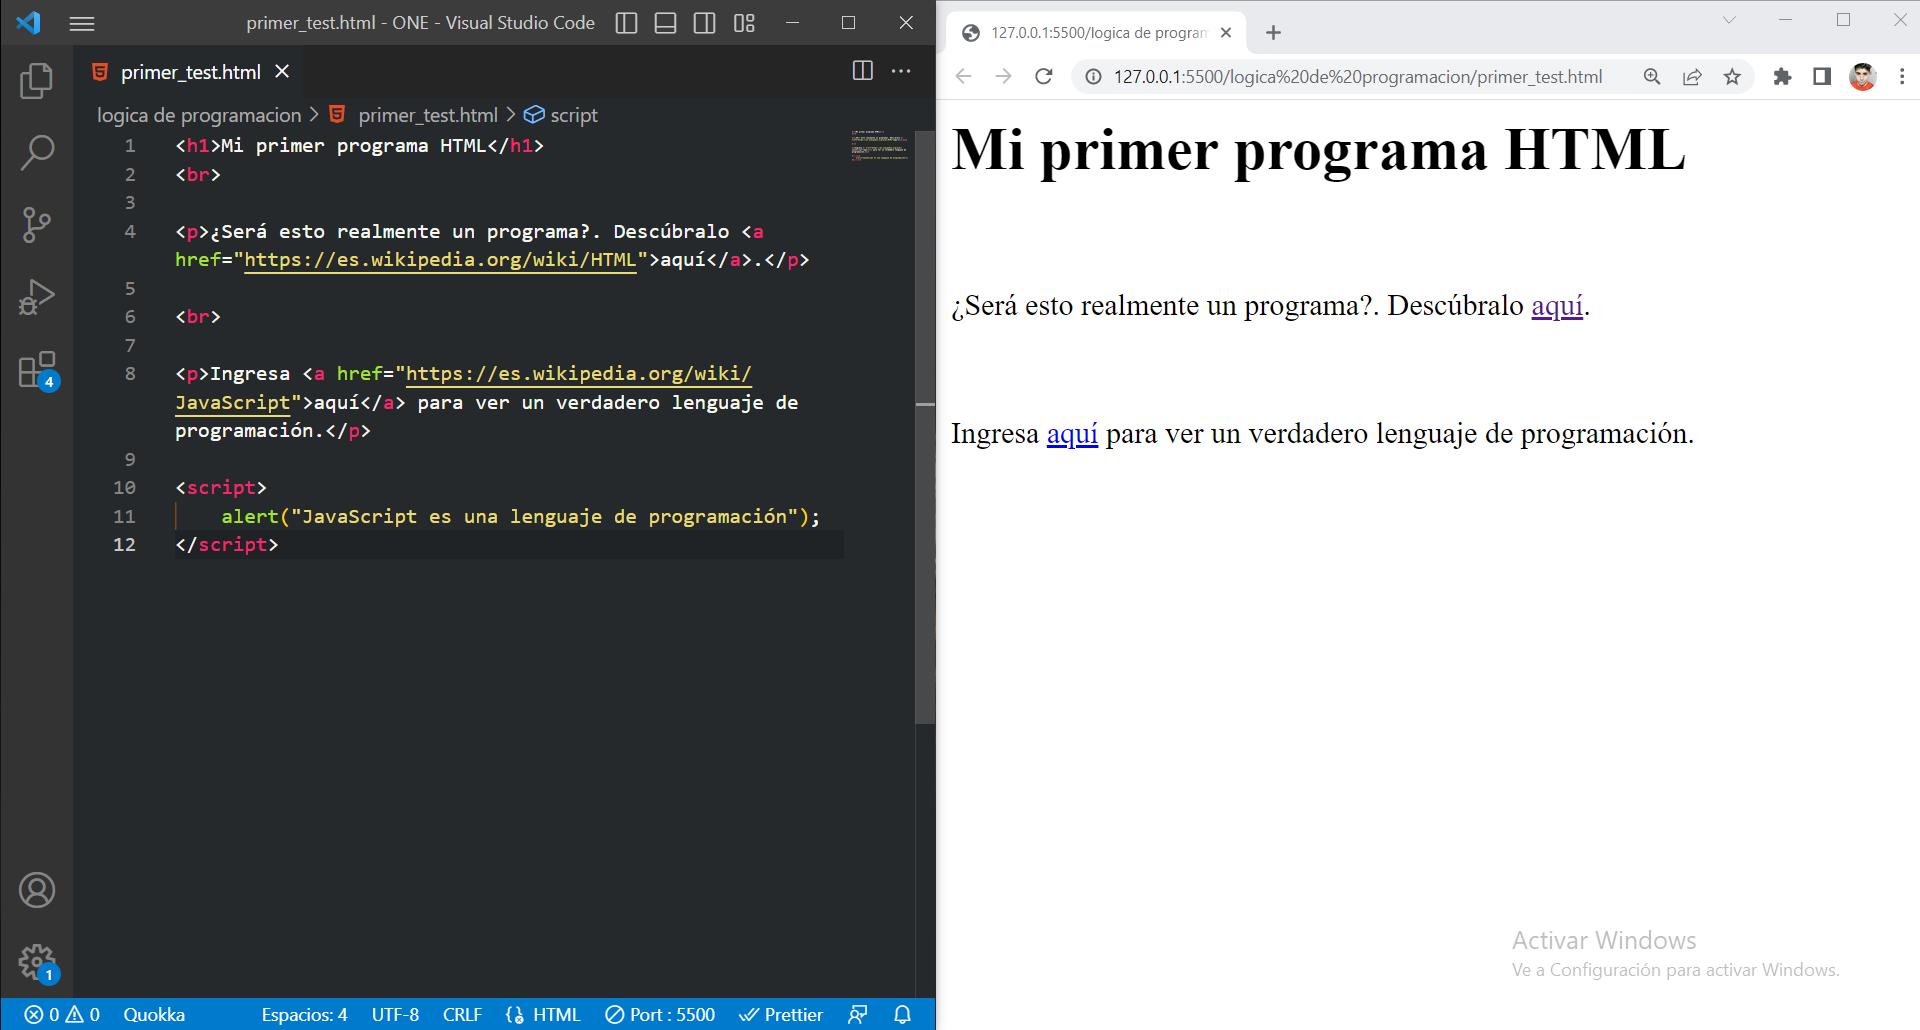This screenshot has height=1030, width=1920.
Task: Change end of line sequence CRLF
Action: 462,1014
